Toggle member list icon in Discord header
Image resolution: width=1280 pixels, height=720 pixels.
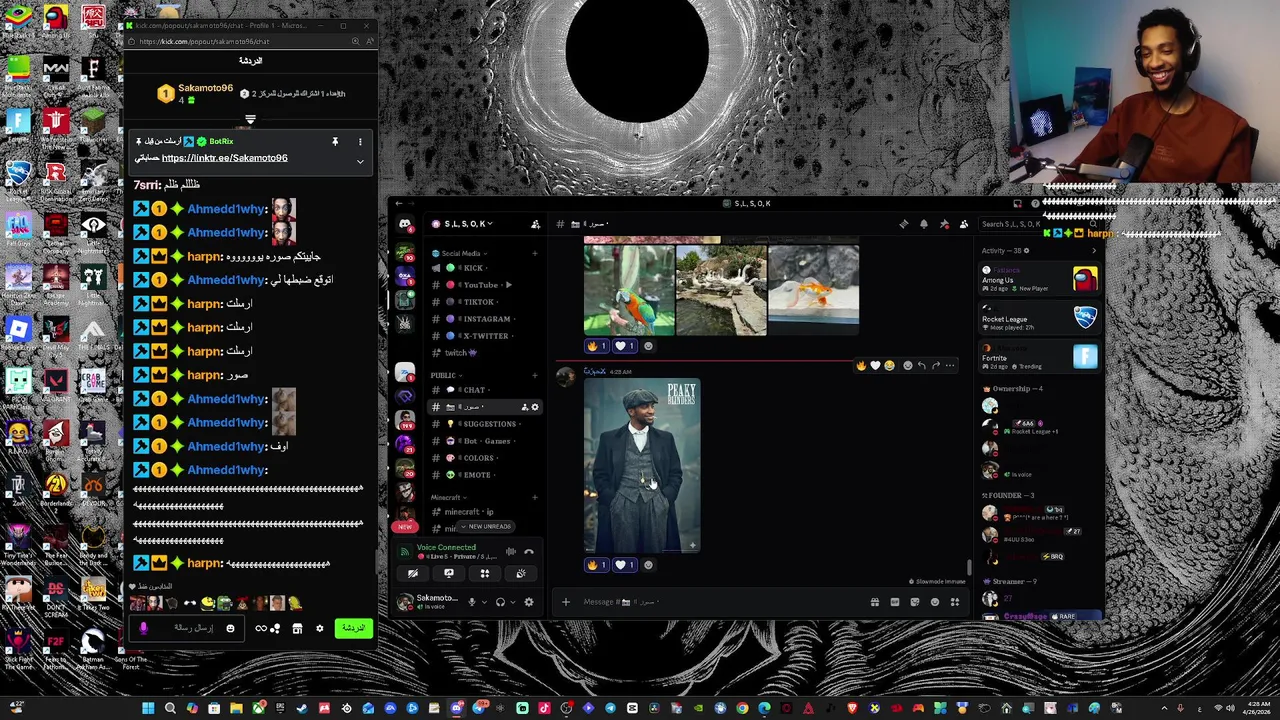pyautogui.click(x=964, y=224)
